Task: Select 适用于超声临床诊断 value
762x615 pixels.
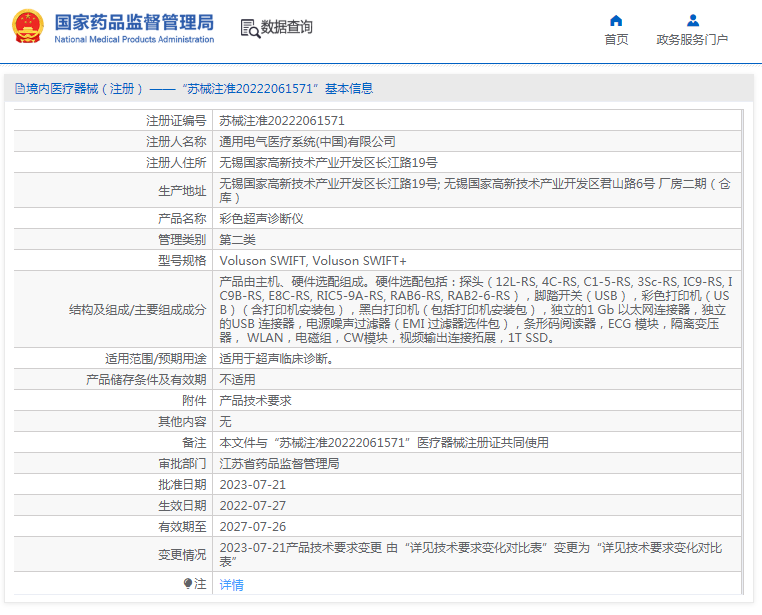Action: pyautogui.click(x=276, y=359)
